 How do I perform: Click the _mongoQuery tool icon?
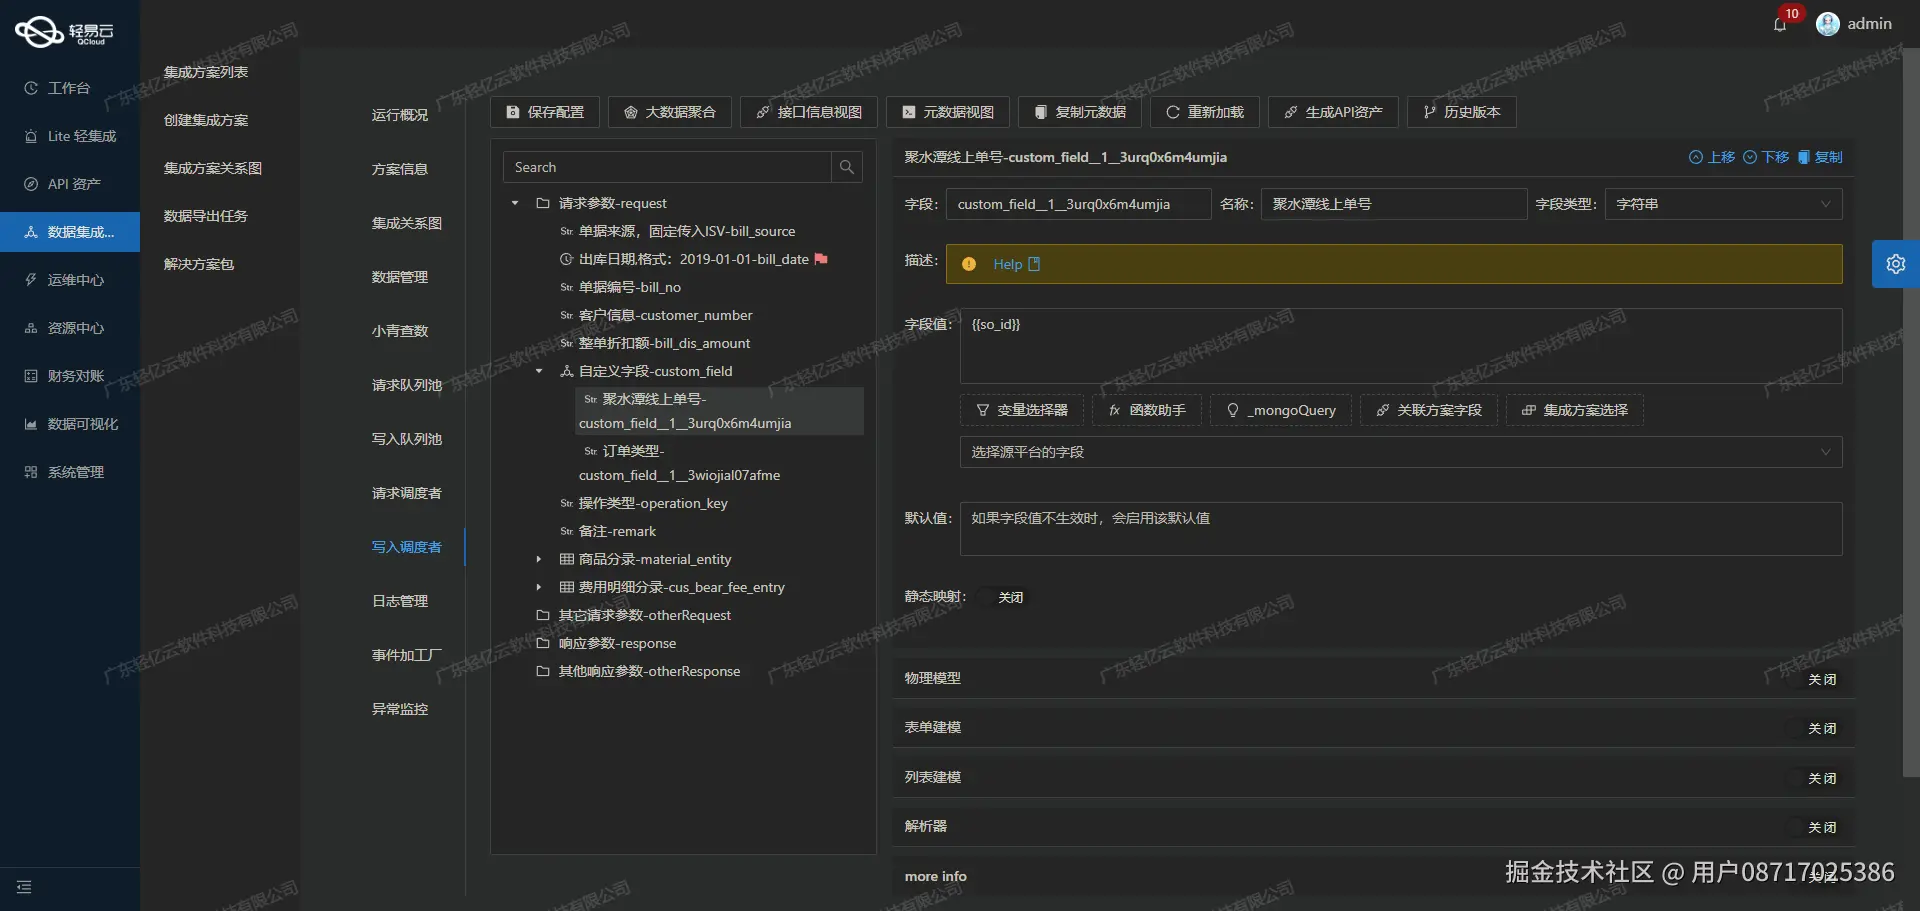(x=1232, y=410)
